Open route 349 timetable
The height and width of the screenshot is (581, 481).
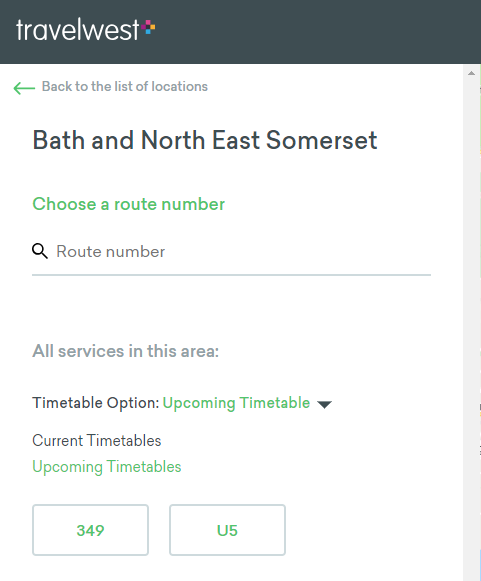click(90, 530)
